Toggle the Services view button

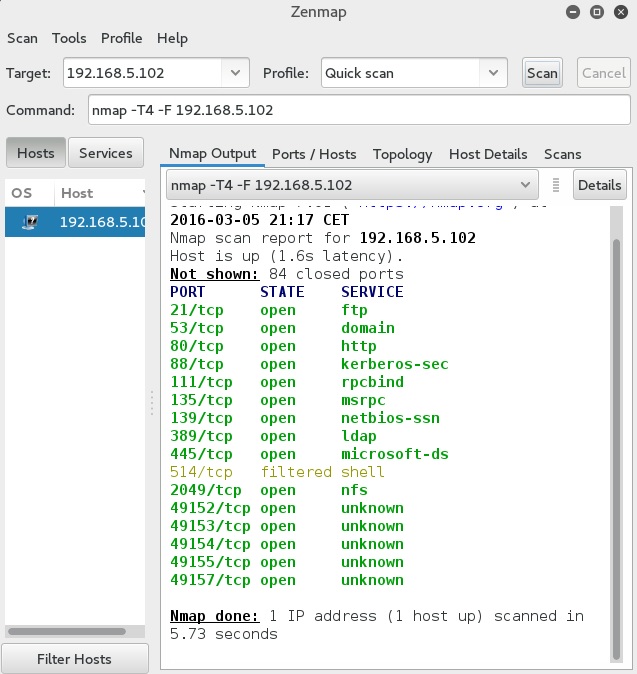pyautogui.click(x=106, y=153)
